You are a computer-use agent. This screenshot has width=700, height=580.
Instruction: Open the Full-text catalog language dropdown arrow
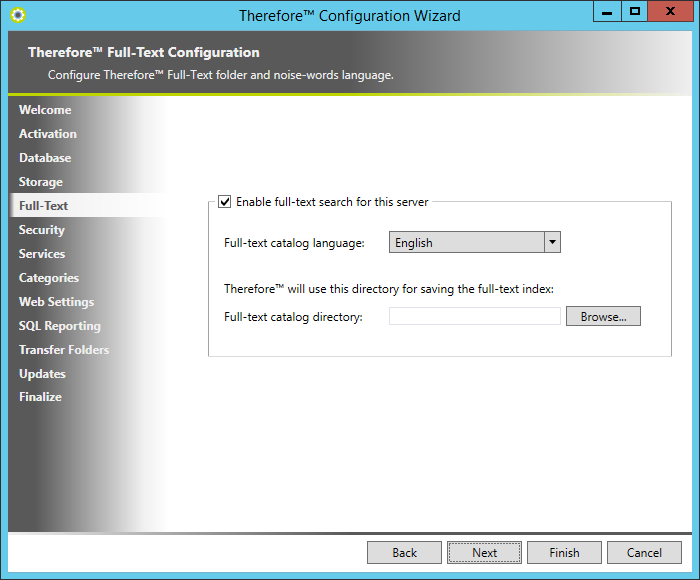[x=552, y=242]
